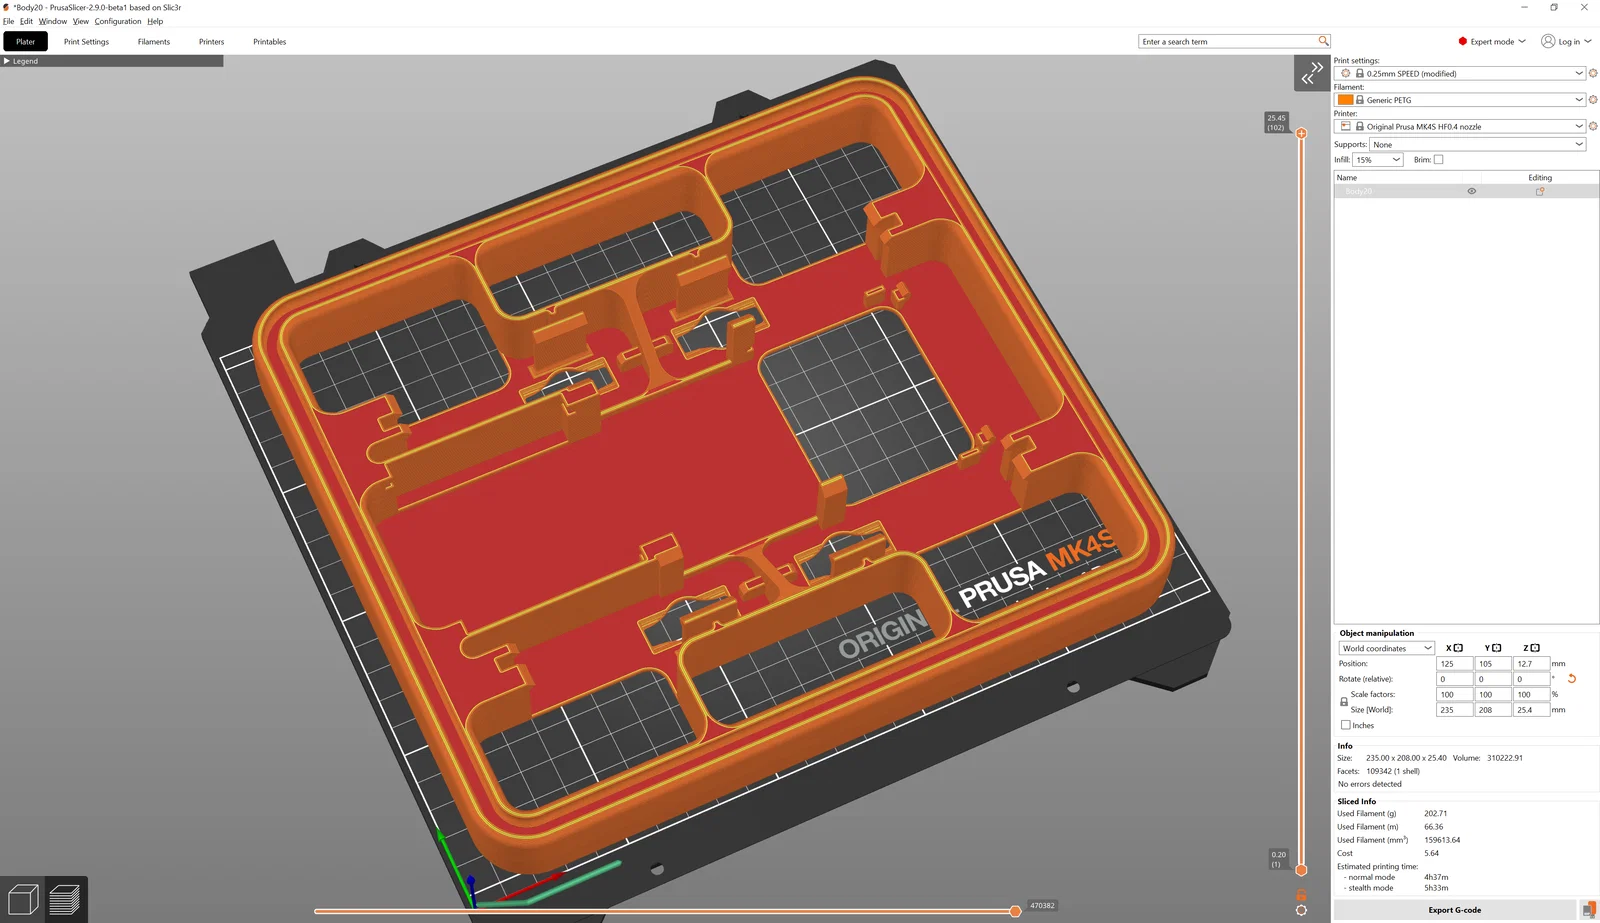
Task: Open printer settings via the gear beside Original Prusa MK4S
Action: (x=1593, y=126)
